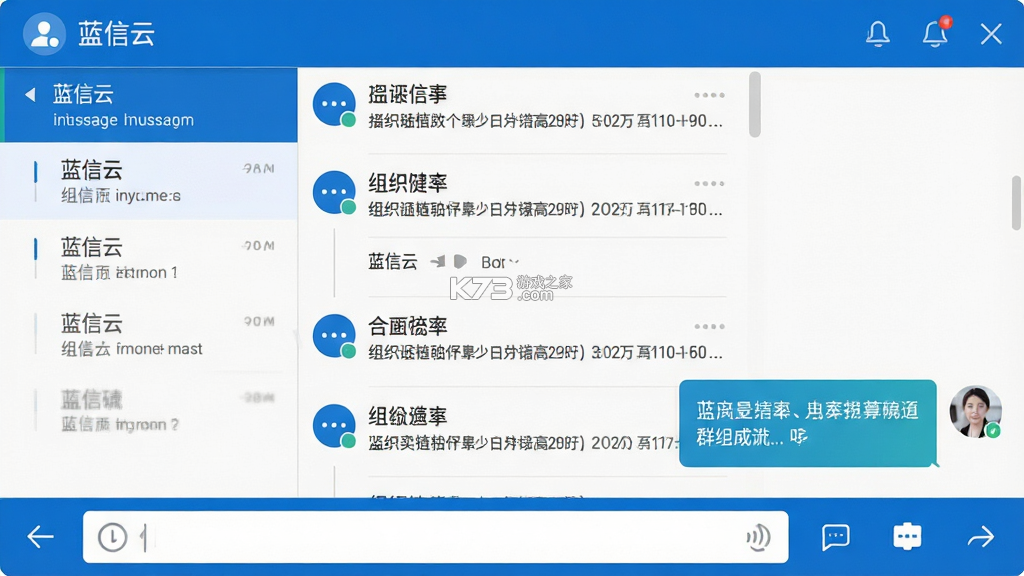The height and width of the screenshot is (576, 1024).
Task: Click the chat bubble avatar of the first message
Action: point(334,104)
